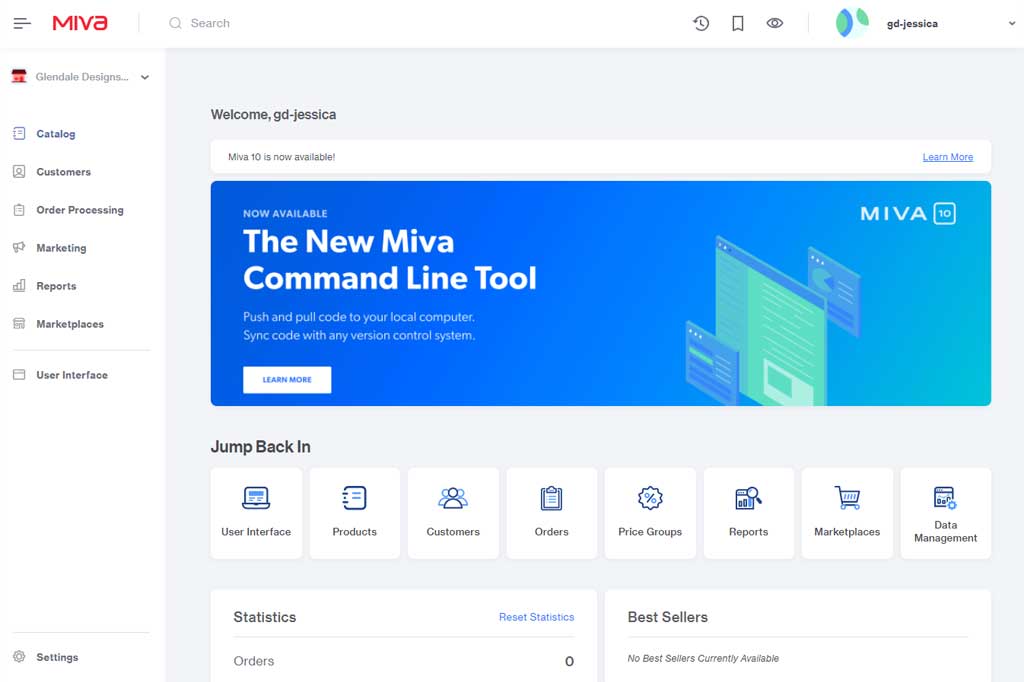Click the Marketplaces sidebar icon
The width and height of the screenshot is (1024, 682).
(19, 323)
